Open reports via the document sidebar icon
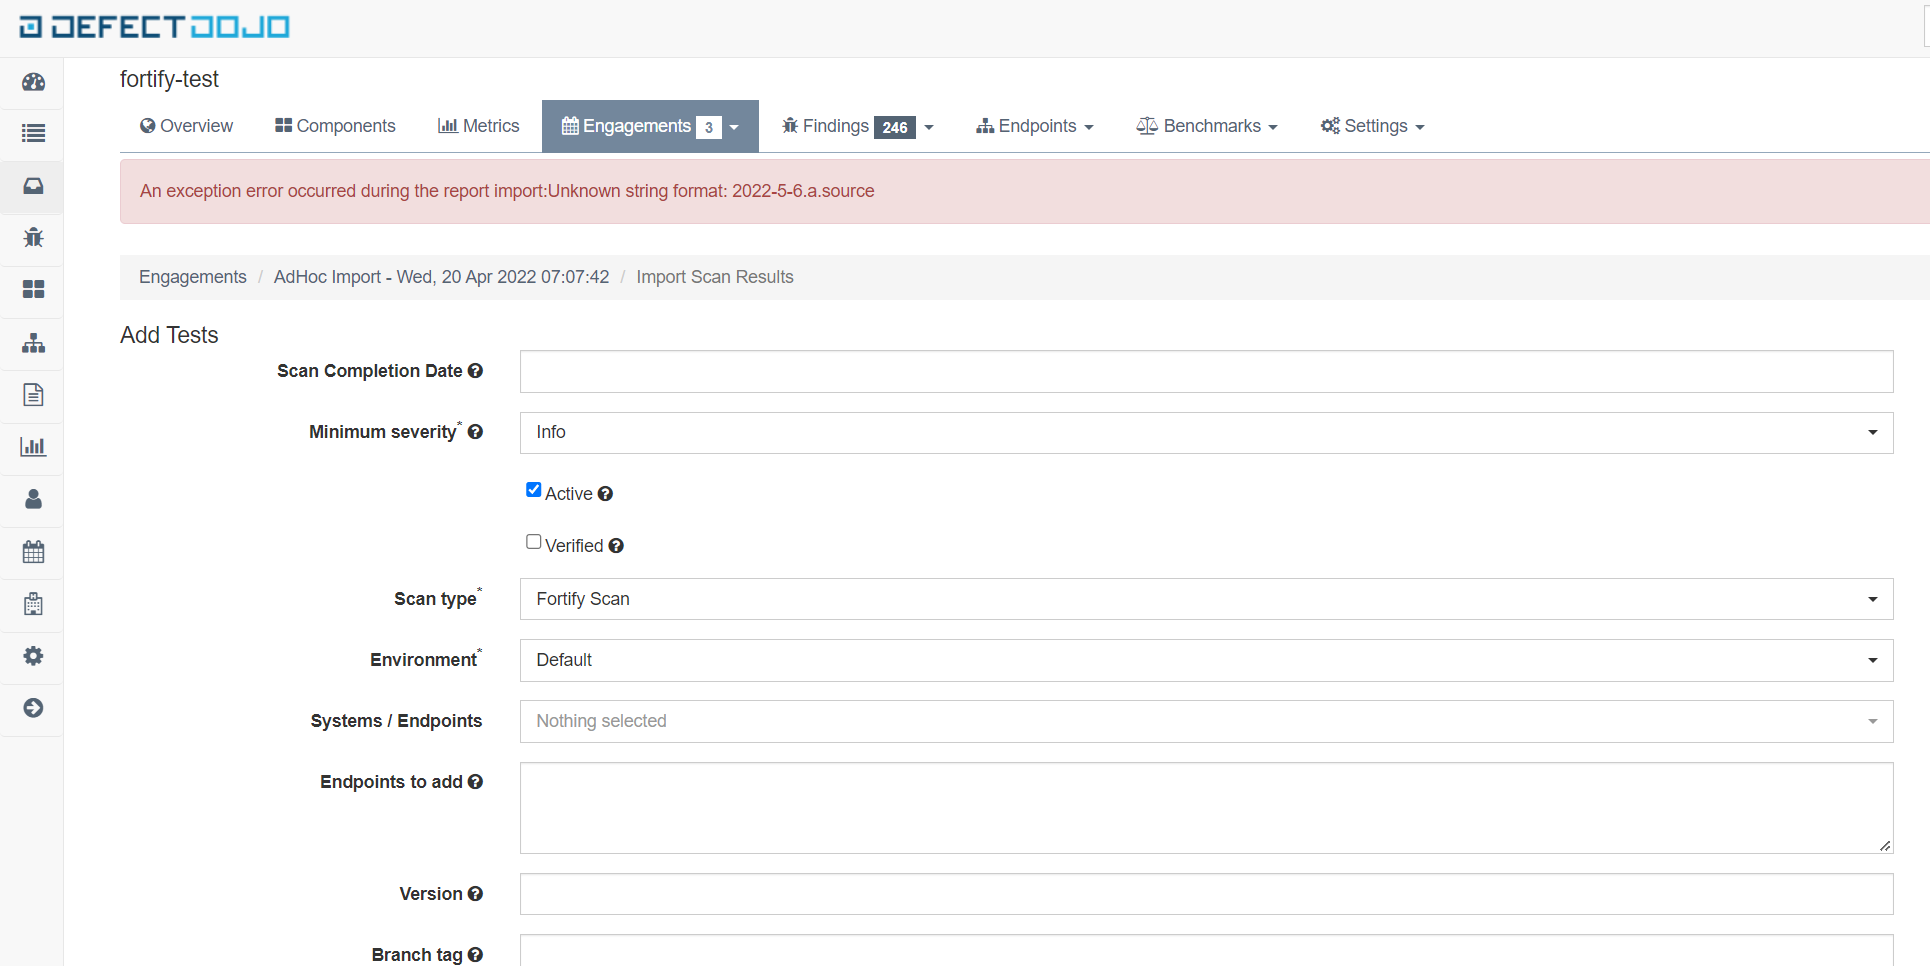Viewport: 1930px width, 966px height. 33,395
